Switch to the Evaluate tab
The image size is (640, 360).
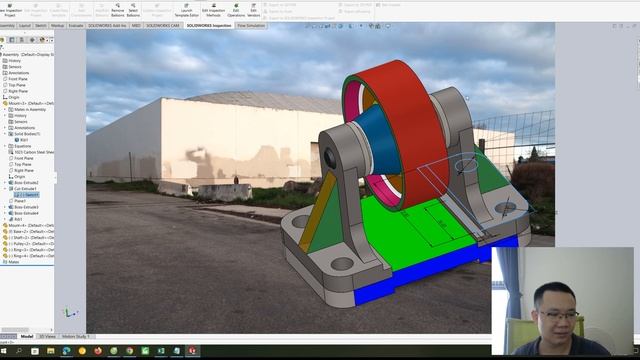point(76,26)
